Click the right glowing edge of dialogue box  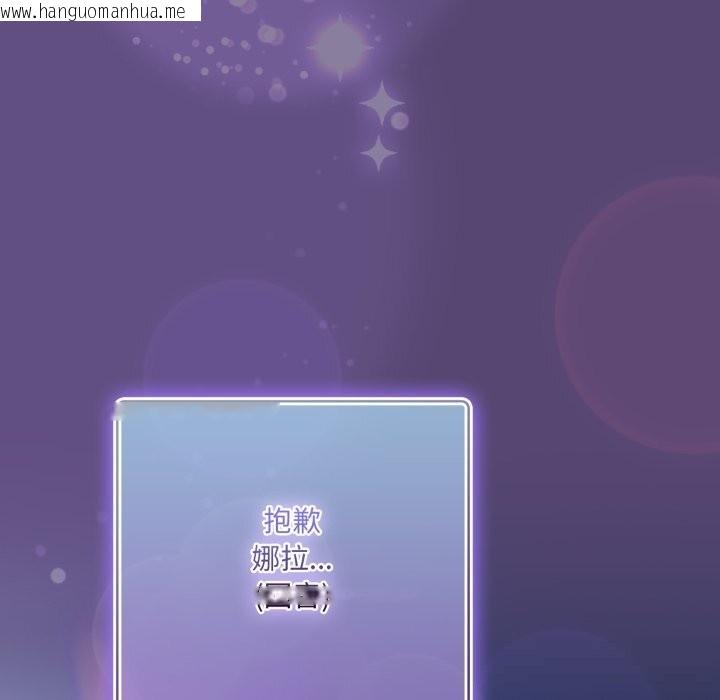coord(469,550)
